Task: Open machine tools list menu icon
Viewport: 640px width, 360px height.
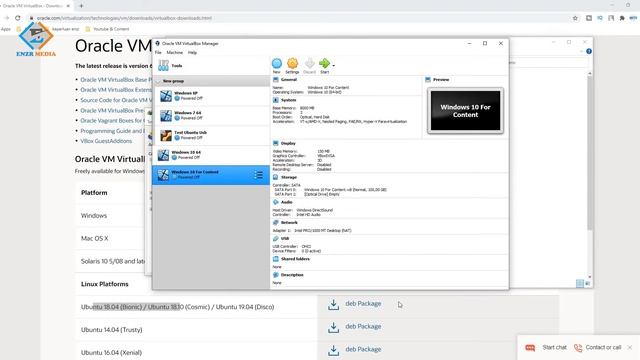Action: 259,175
